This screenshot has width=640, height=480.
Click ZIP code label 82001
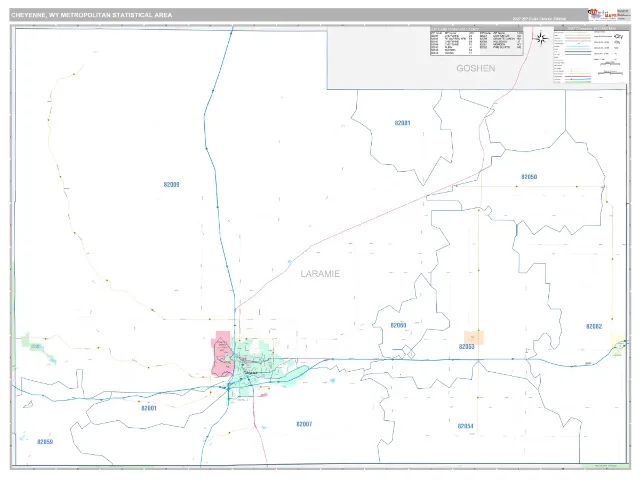(149, 408)
